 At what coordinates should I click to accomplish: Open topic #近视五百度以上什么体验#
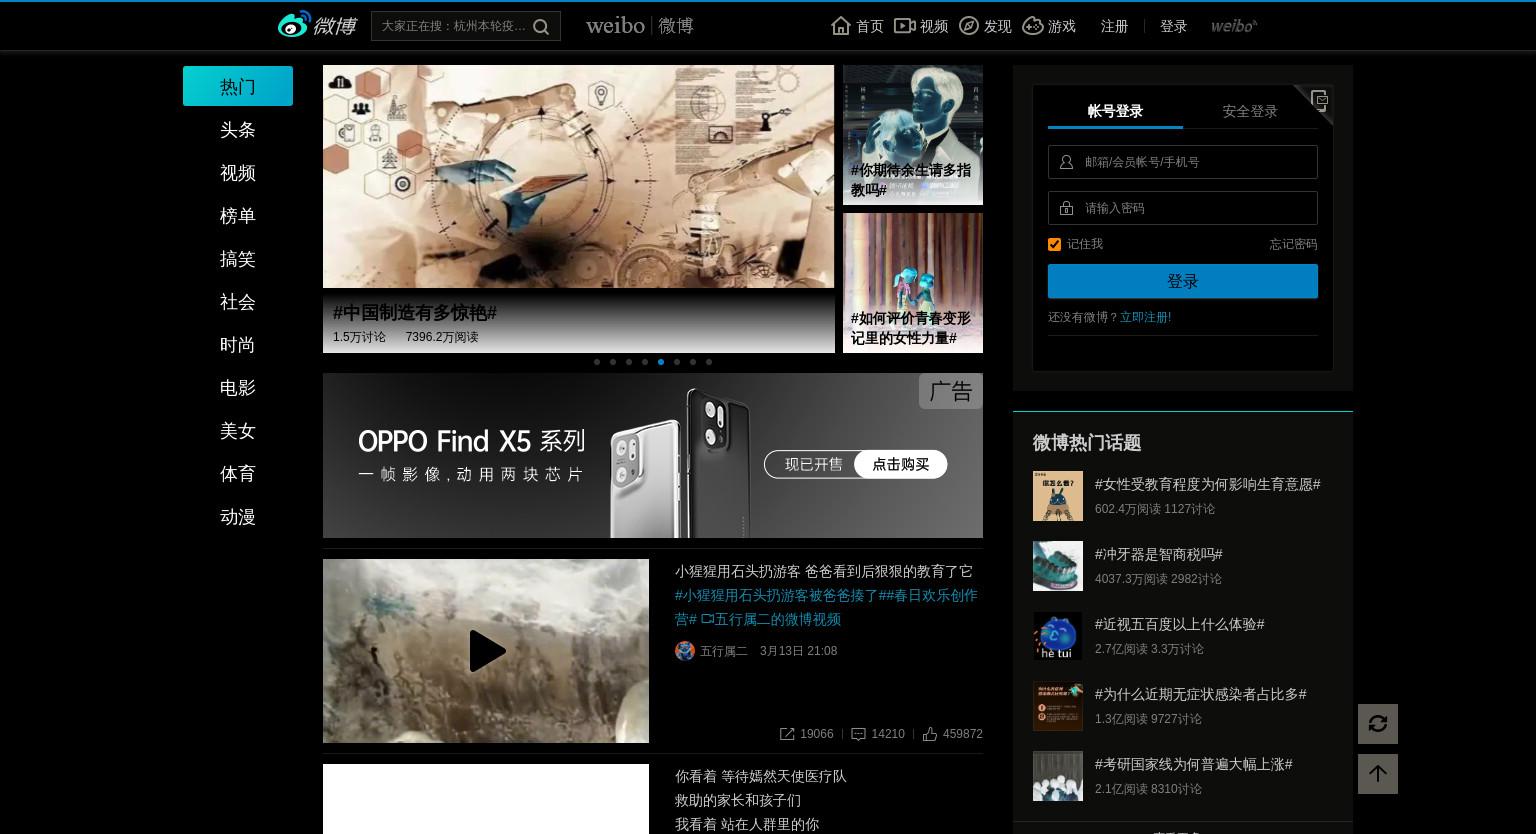pyautogui.click(x=1179, y=624)
